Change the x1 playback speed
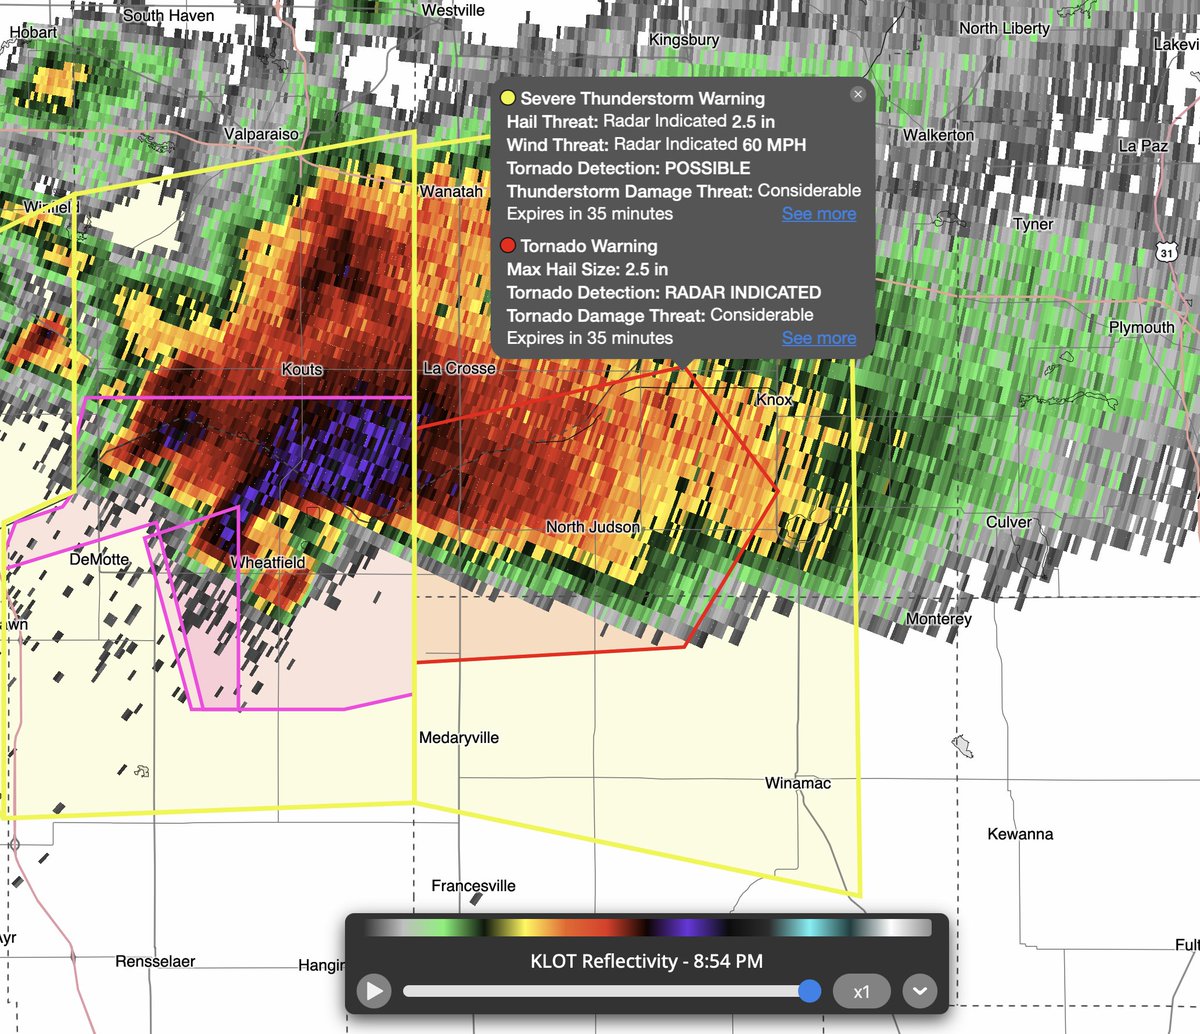The image size is (1200, 1034). click(861, 992)
